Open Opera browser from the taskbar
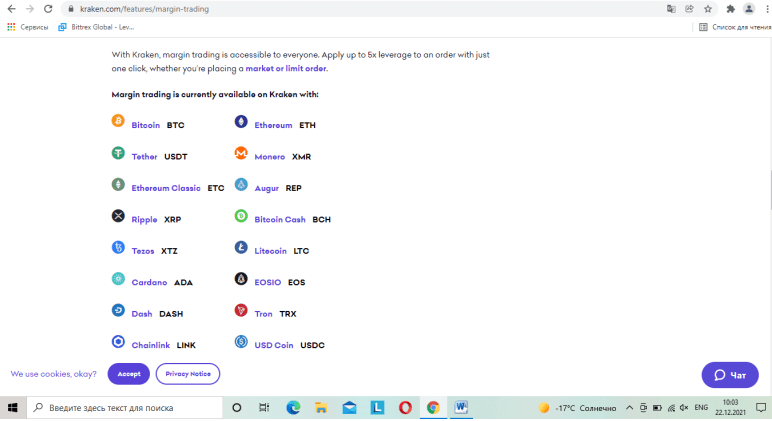This screenshot has width=772, height=421. click(405, 408)
